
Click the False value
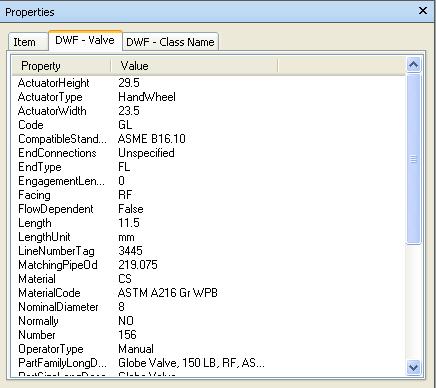tap(131, 209)
